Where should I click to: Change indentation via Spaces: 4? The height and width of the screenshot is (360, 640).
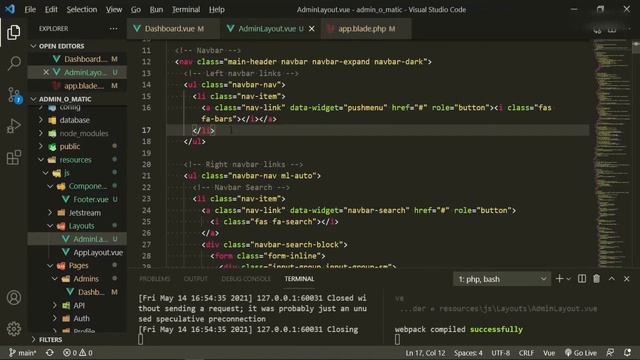pos(468,353)
